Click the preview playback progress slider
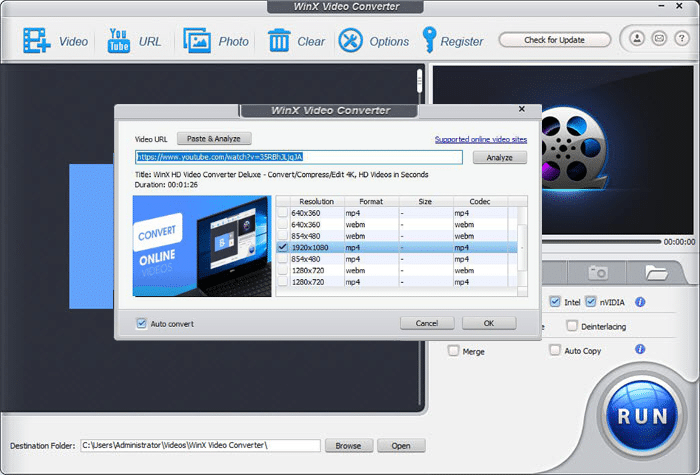The height and width of the screenshot is (475, 700). (x=600, y=242)
